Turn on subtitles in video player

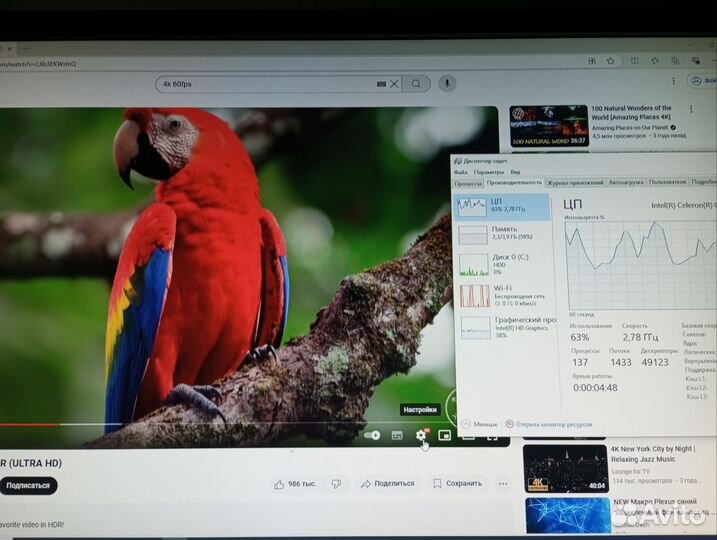coord(397,435)
